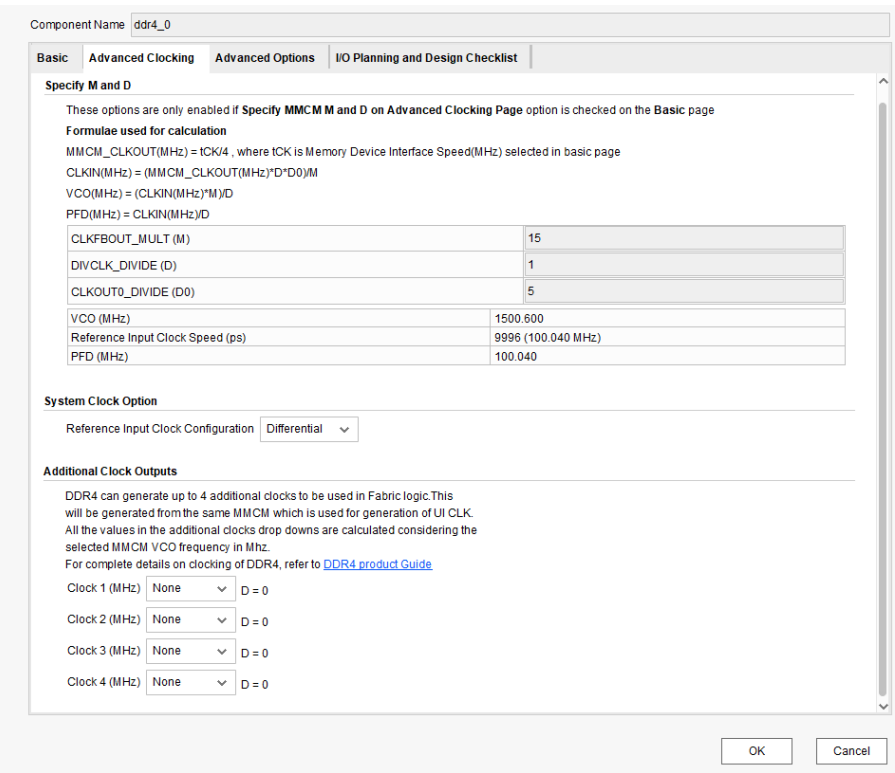Image resolution: width=895 pixels, height=773 pixels.
Task: Open the Clock 4 (MHz) dropdown
Action: tap(191, 682)
